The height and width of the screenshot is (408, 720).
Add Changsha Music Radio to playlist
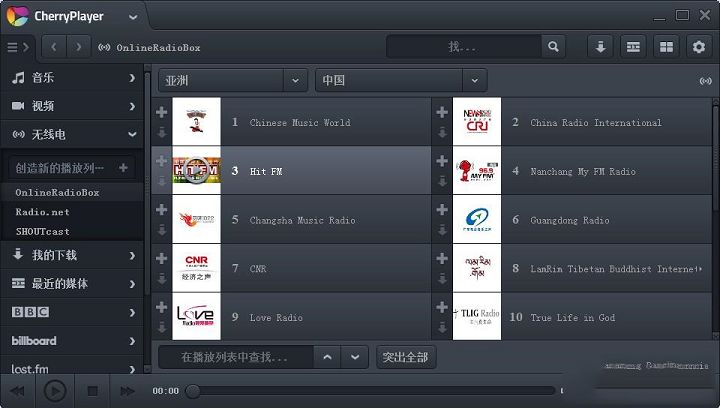(161, 209)
